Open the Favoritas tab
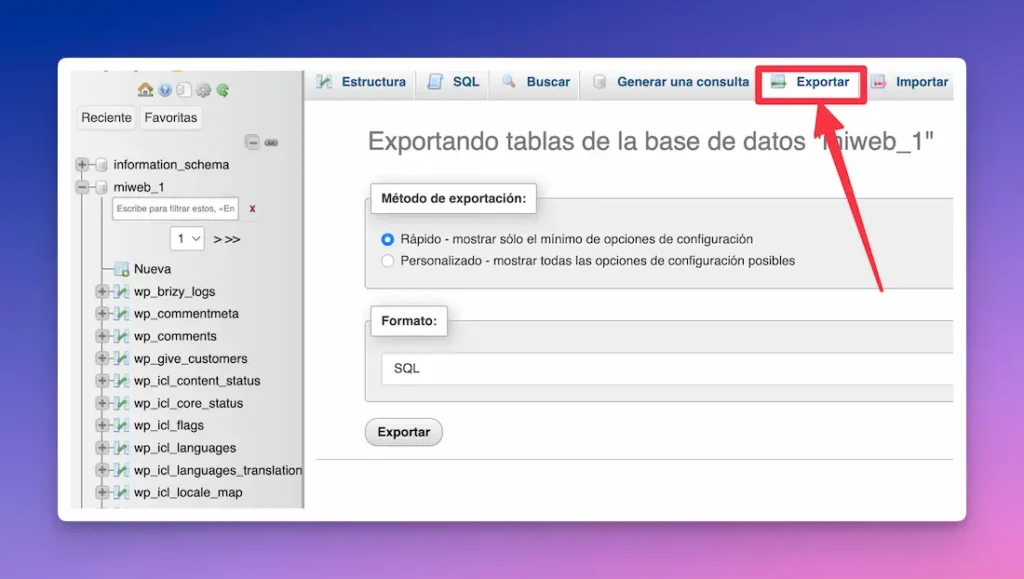The width and height of the screenshot is (1024, 579). pyautogui.click(x=170, y=117)
